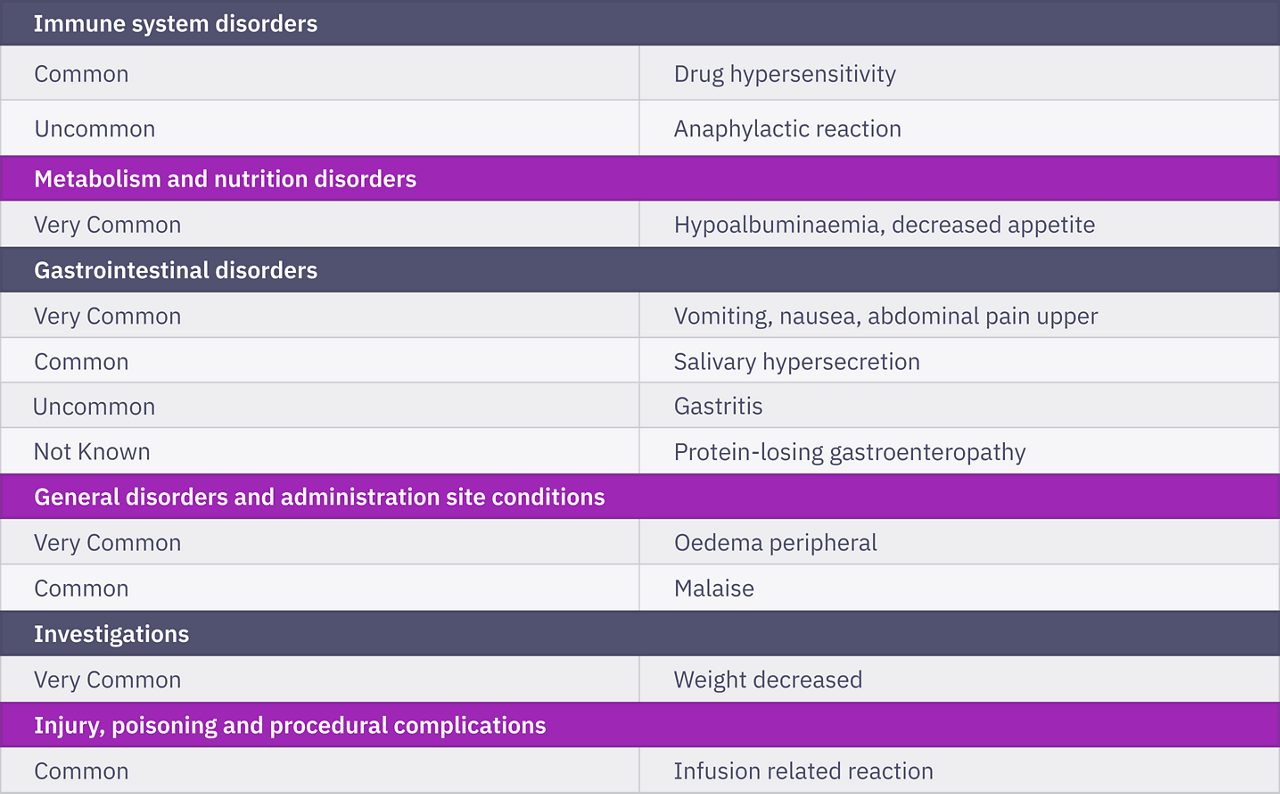Viewport: 1280px width, 794px height.
Task: Select the Protein-losing gastroenteropathy cell
Action: point(960,452)
